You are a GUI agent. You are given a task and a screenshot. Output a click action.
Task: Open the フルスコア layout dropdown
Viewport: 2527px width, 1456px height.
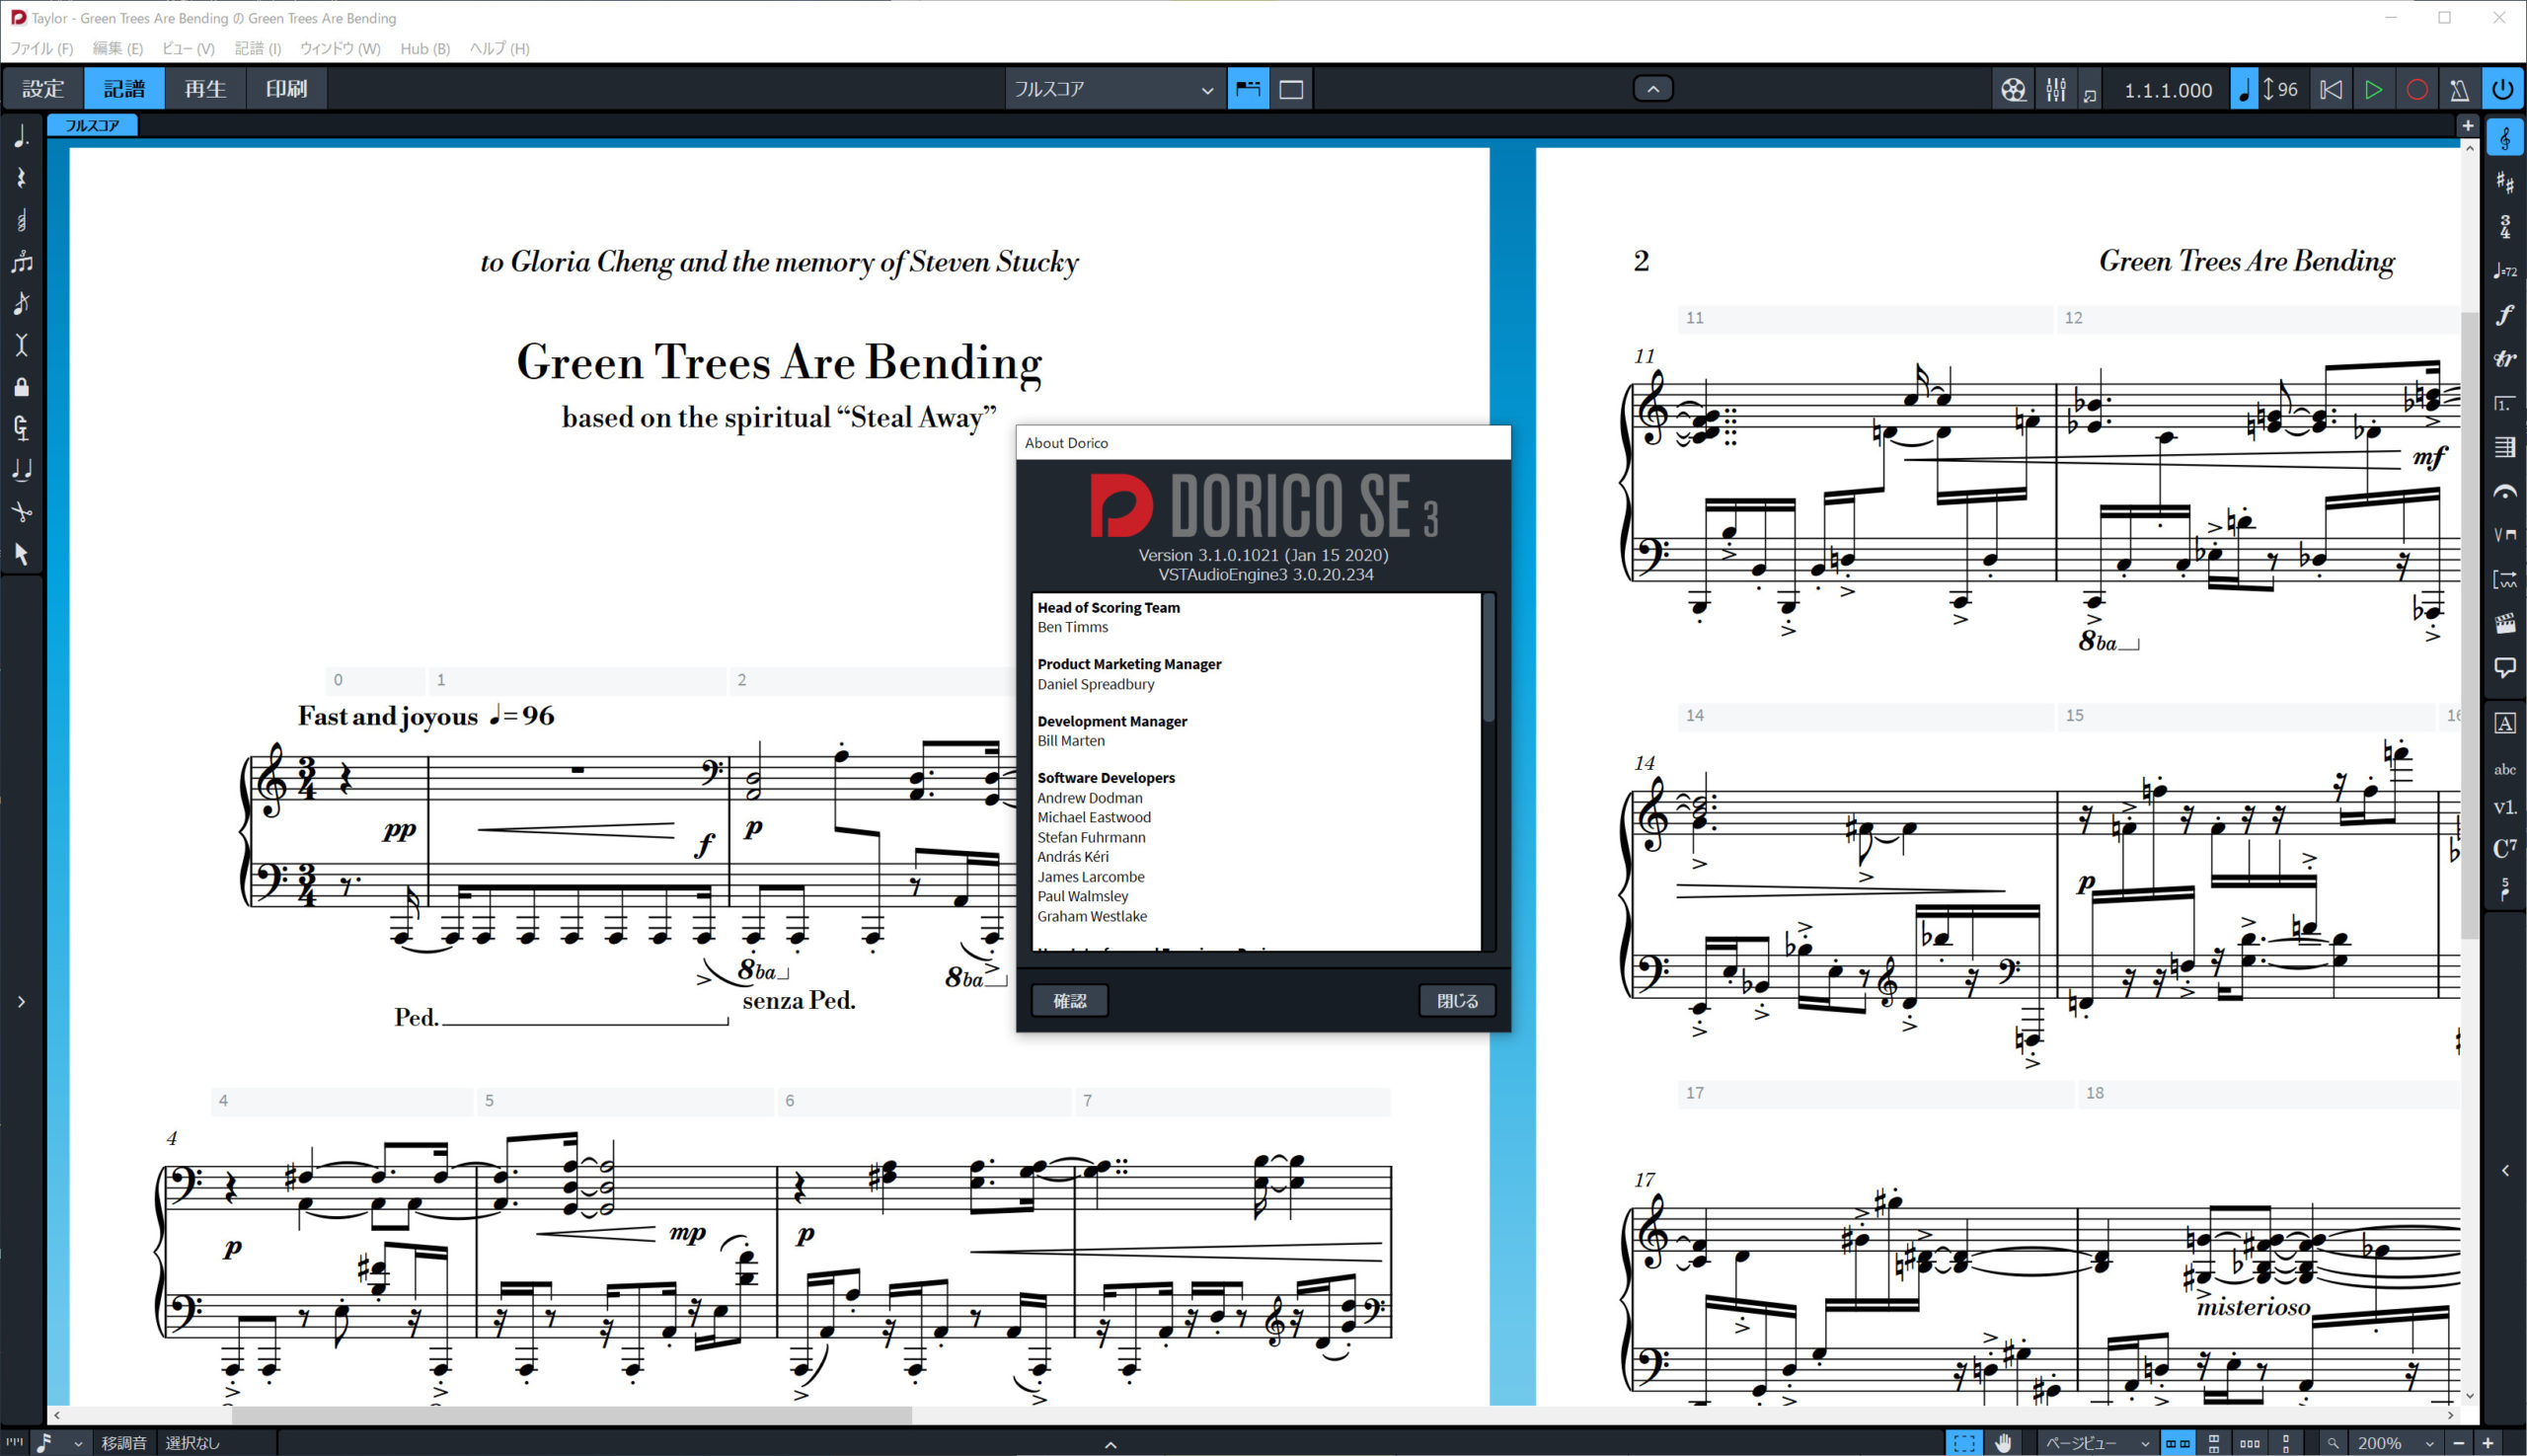pyautogui.click(x=1114, y=89)
